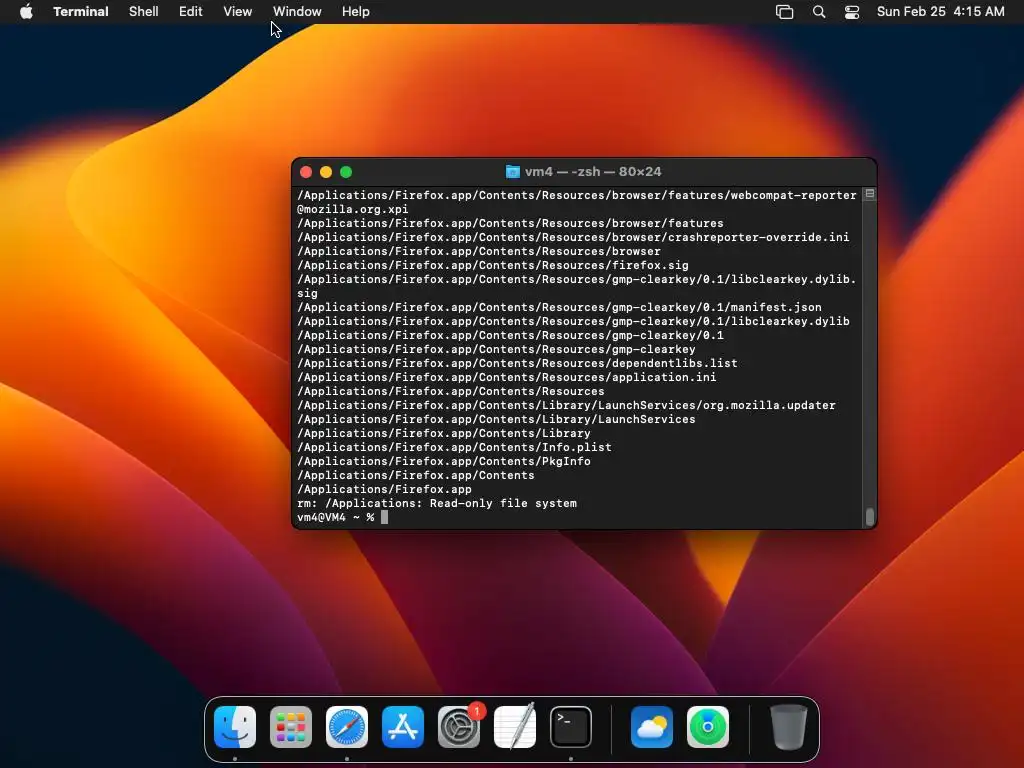Click the Contents/Library/LaunchServices line
The image size is (1024, 768).
click(x=496, y=419)
